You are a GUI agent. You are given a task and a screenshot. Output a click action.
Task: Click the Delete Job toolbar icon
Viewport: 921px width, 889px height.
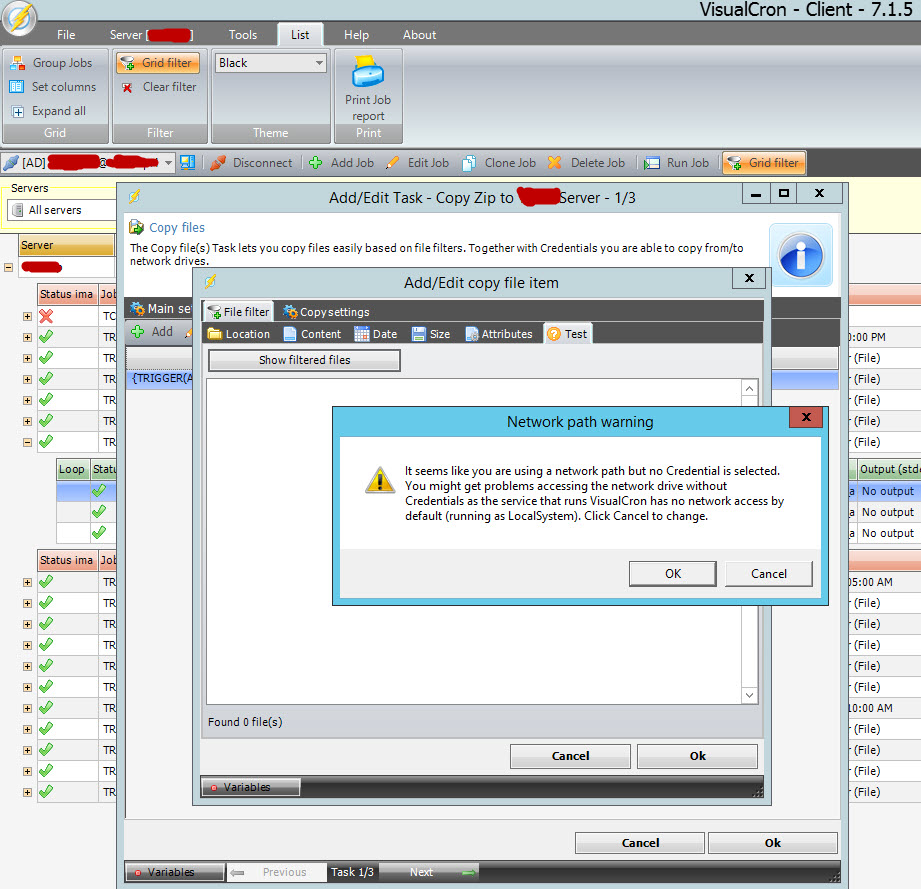[555, 163]
